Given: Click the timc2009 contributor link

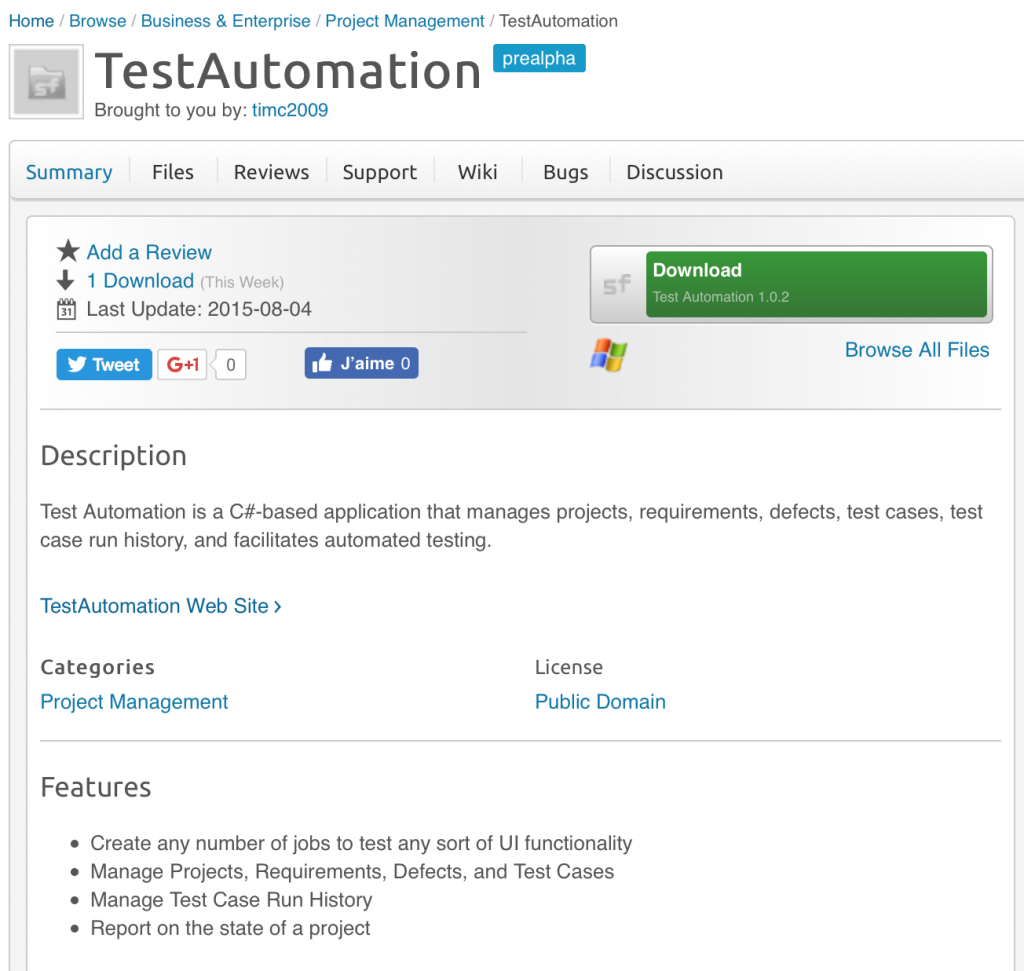Looking at the screenshot, I should [289, 110].
